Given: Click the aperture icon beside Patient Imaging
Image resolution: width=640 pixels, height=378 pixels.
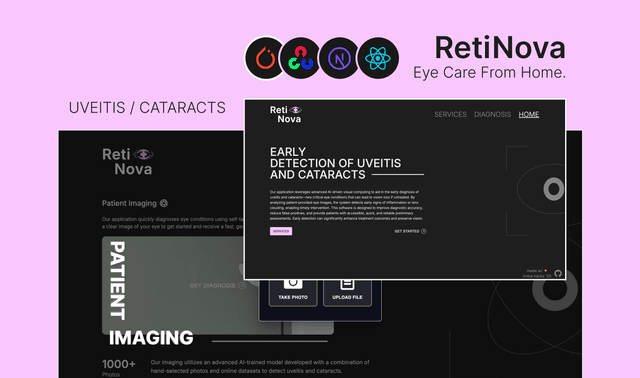Looking at the screenshot, I should click(164, 203).
